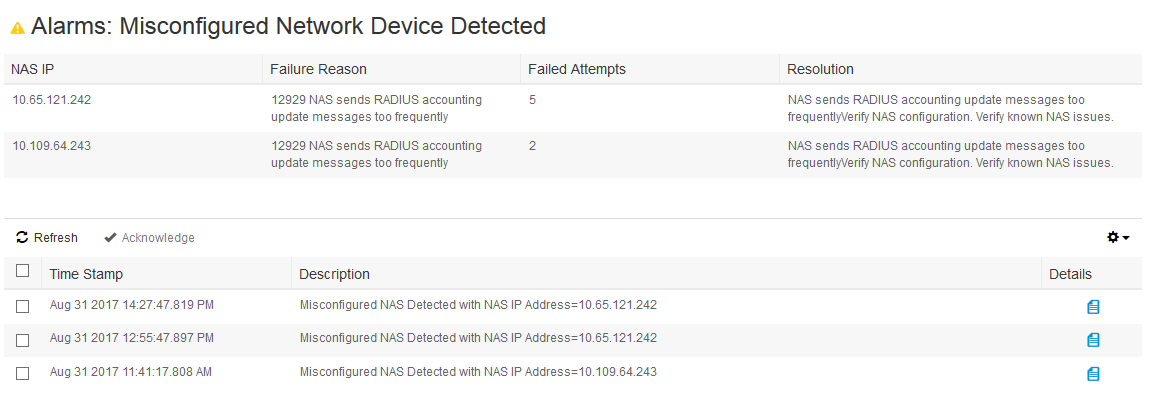Select NAS IP 10.109.64.243 row
Image resolution: width=1155 pixels, height=405 pixels.
573,155
